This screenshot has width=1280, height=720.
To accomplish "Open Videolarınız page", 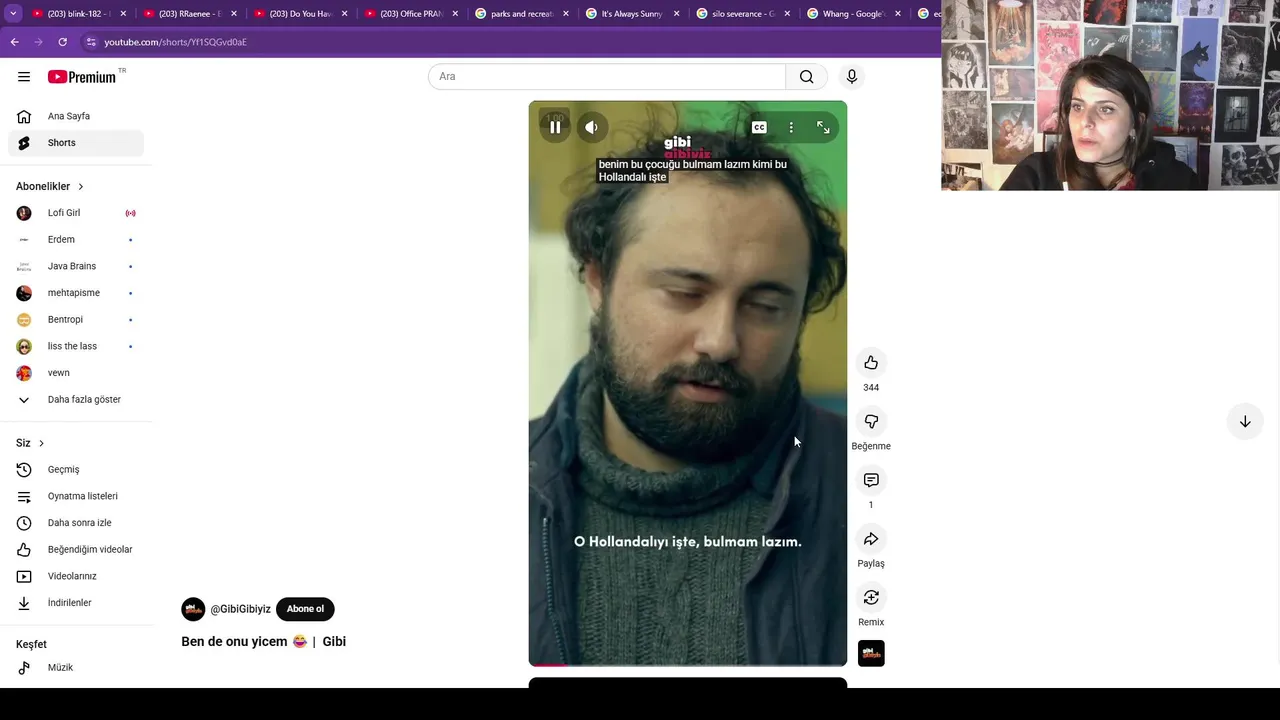I will (x=76, y=576).
